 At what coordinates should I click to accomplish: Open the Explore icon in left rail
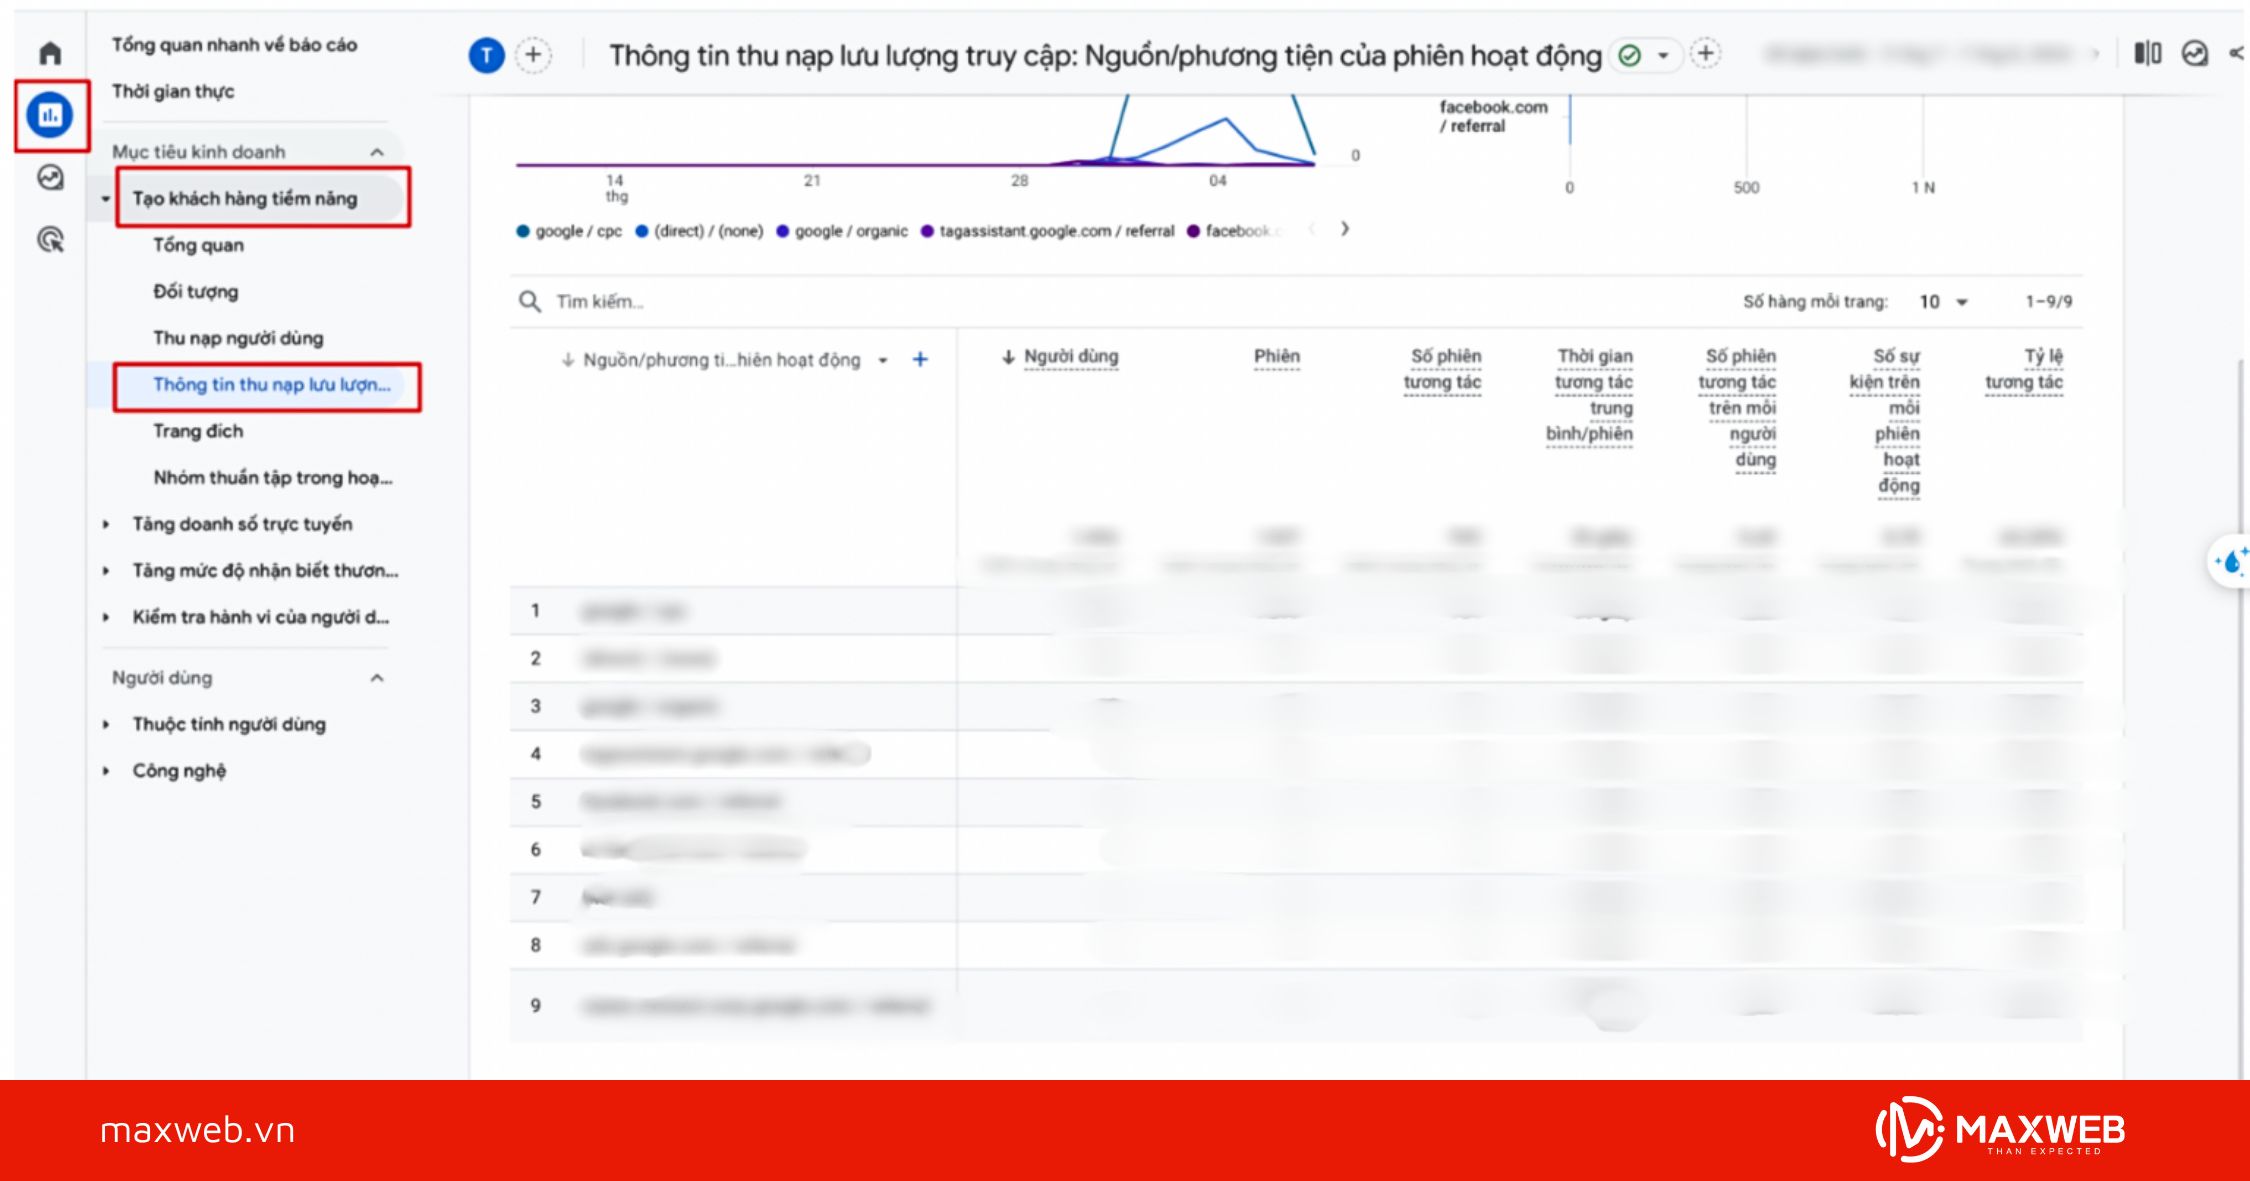[50, 178]
